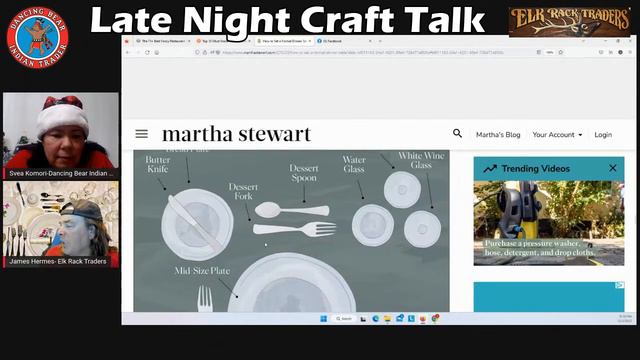Click the Martha Stewart search magnifier icon
This screenshot has height=360, width=640.
click(458, 133)
